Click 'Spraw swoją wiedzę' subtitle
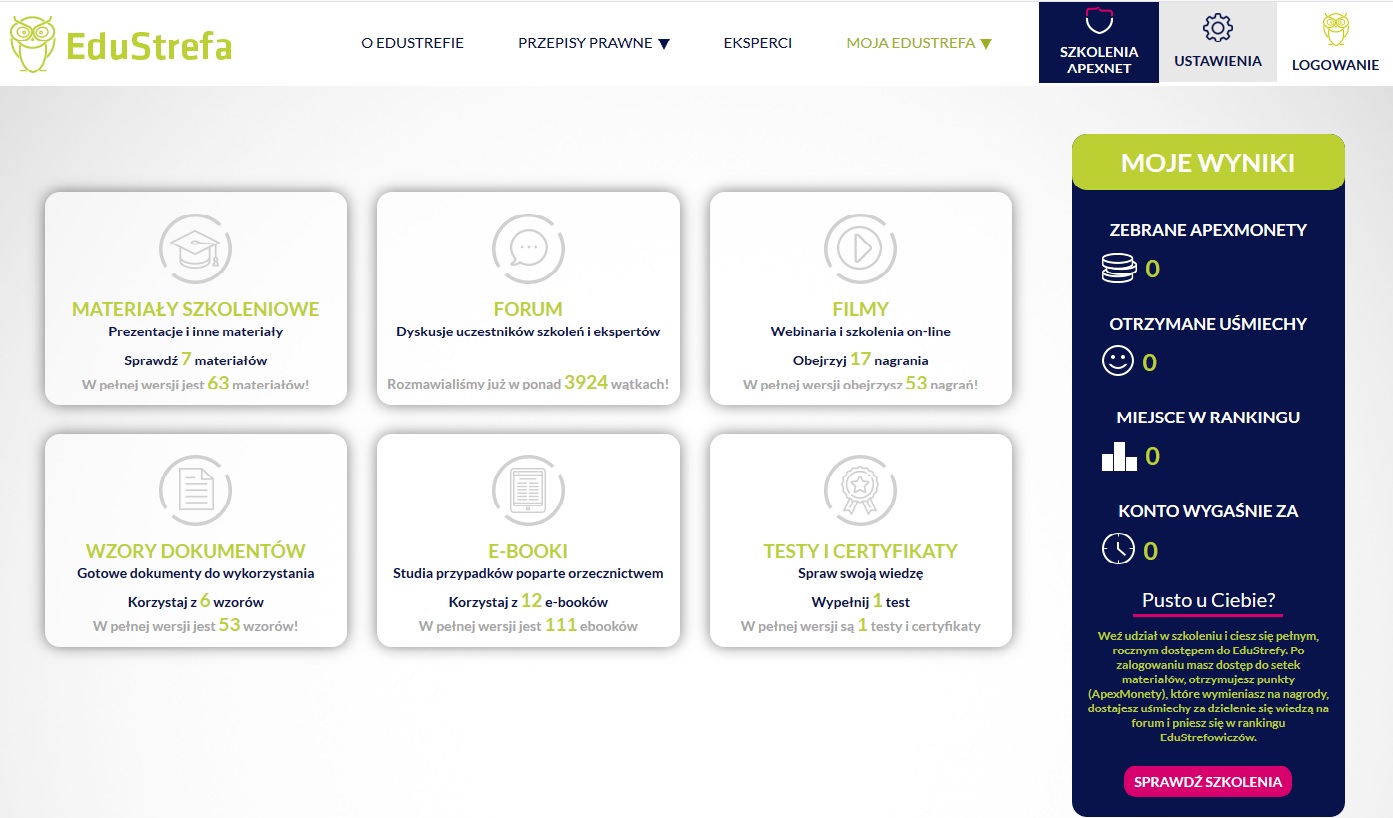The image size is (1393, 818). [x=860, y=574]
